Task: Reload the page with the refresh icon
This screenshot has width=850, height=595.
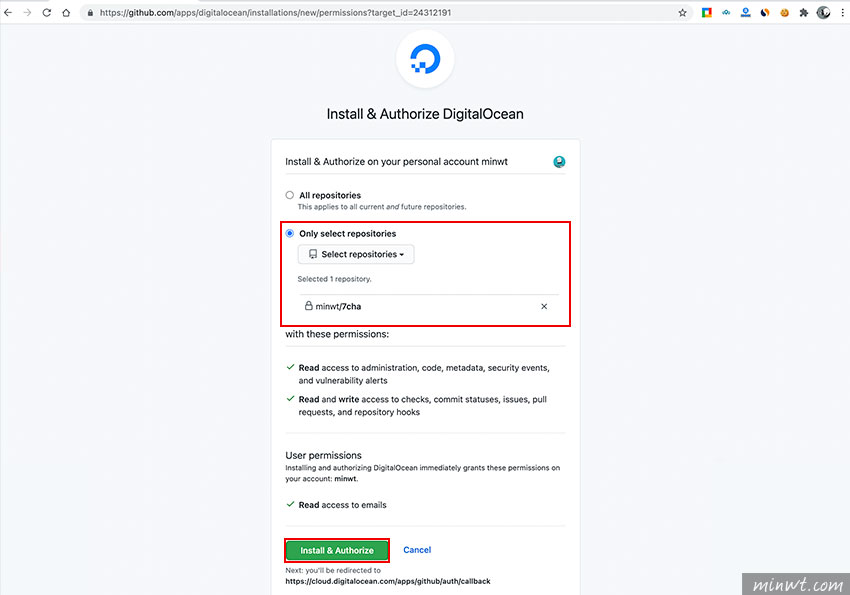Action: click(x=47, y=12)
